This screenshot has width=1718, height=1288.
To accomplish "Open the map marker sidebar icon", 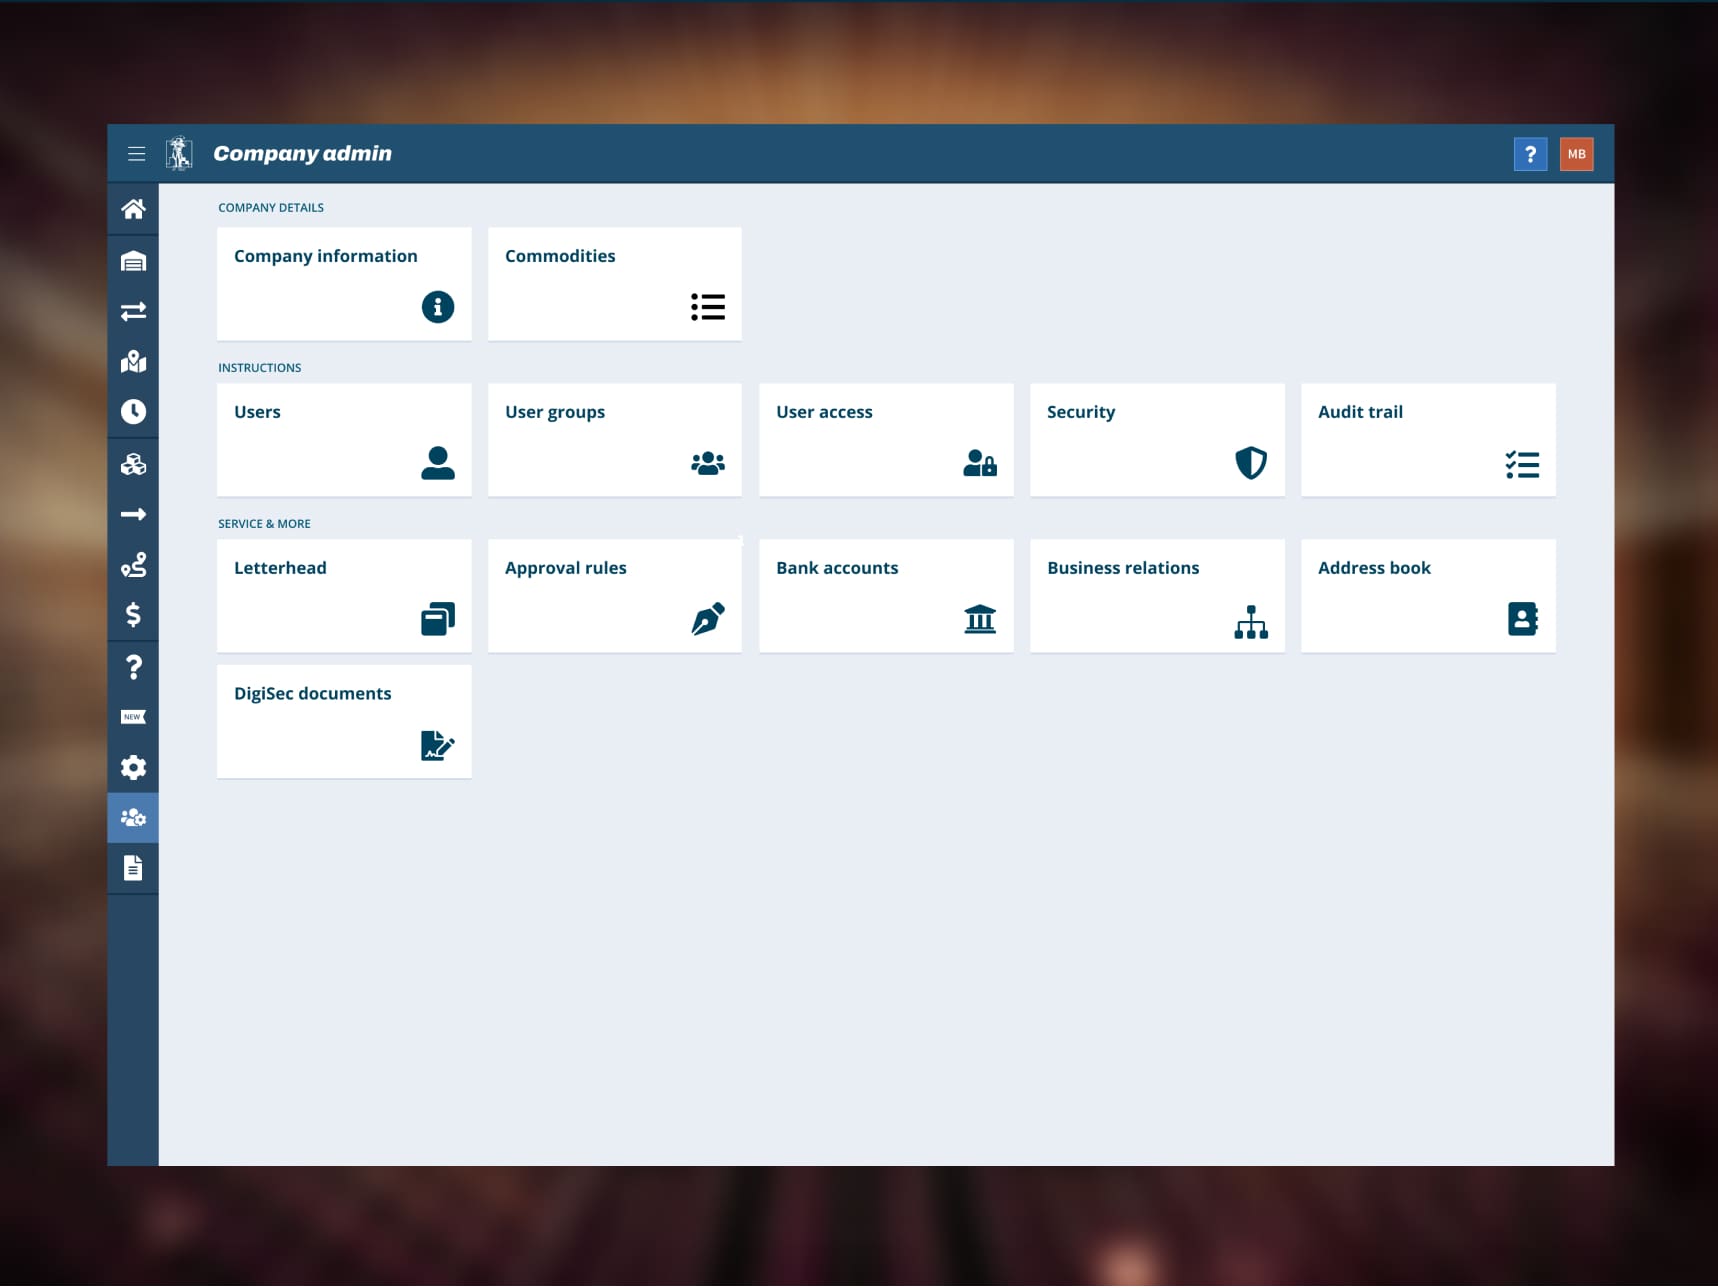I will coord(133,362).
